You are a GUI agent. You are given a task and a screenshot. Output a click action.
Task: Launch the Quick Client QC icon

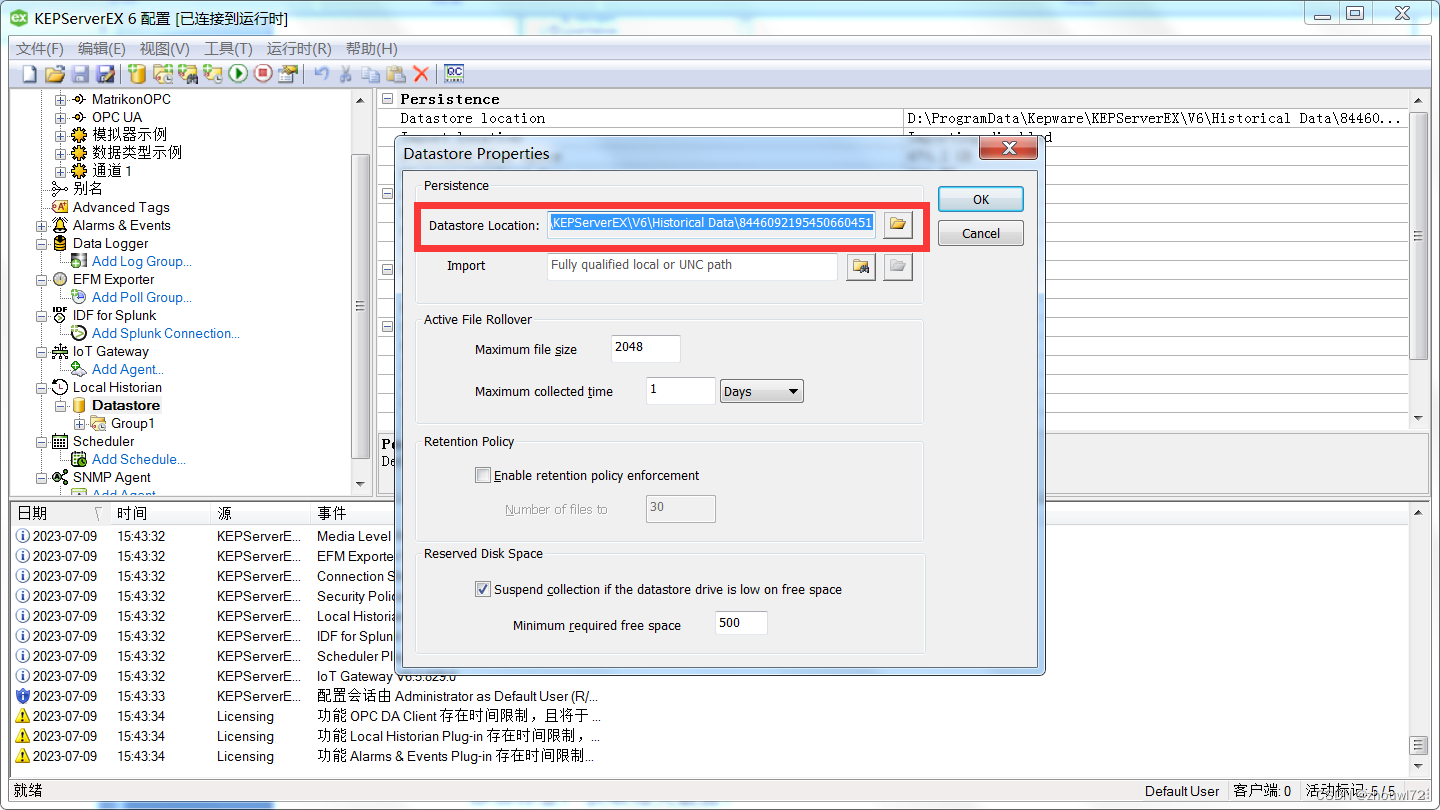click(454, 73)
